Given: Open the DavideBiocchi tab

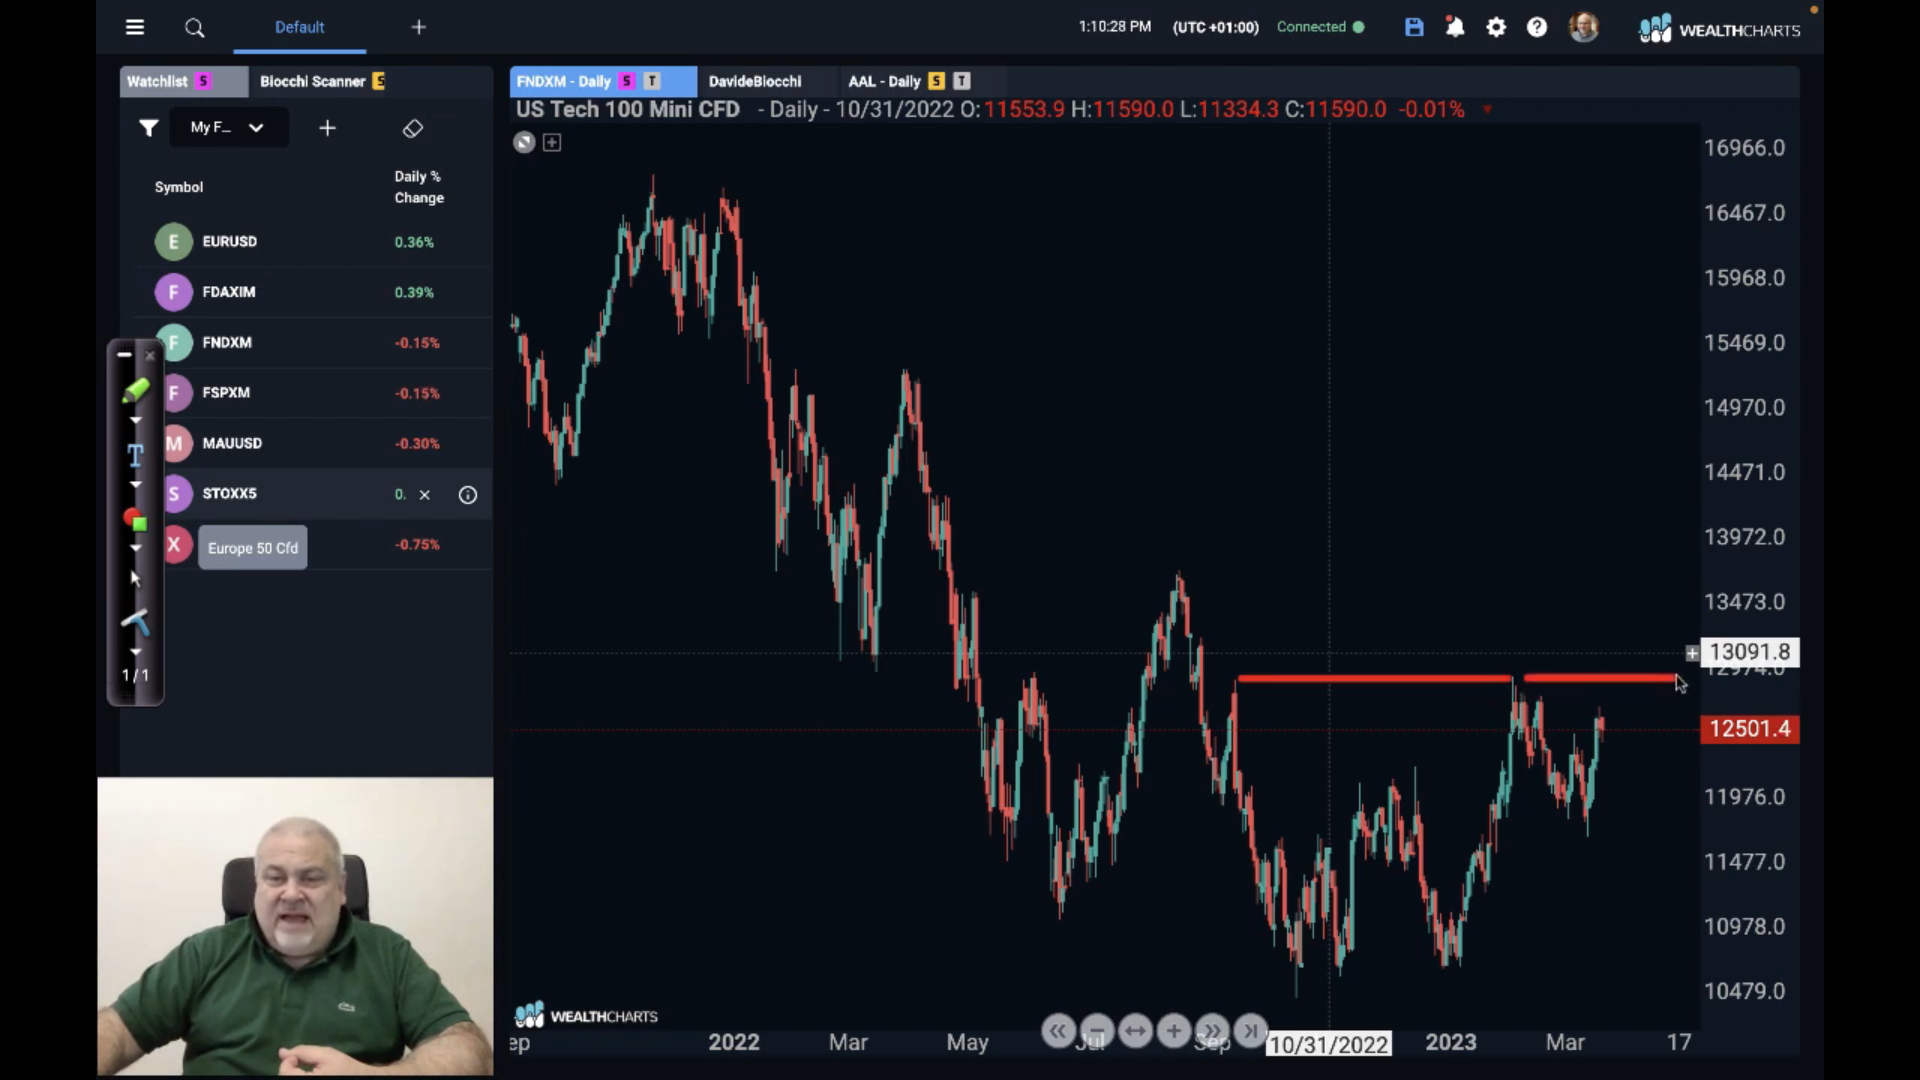Looking at the screenshot, I should 755,81.
